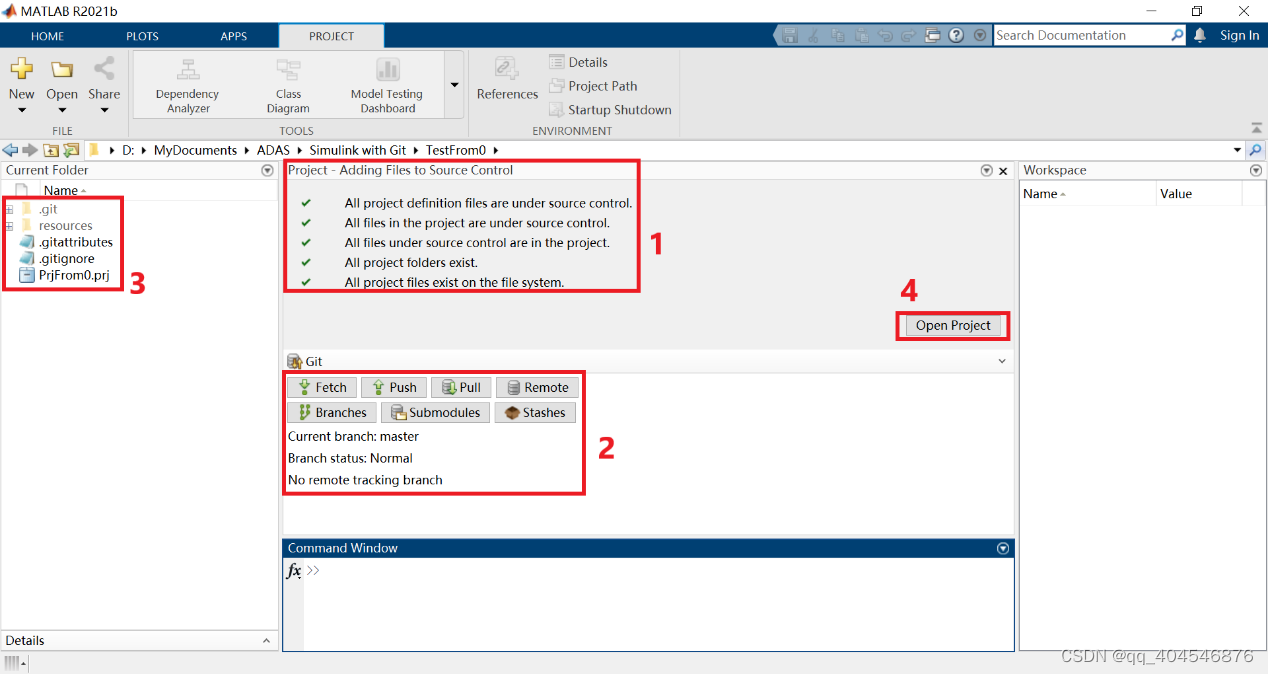This screenshot has height=674, width=1268.
Task: Switch to the APPS tab
Action: (x=233, y=36)
